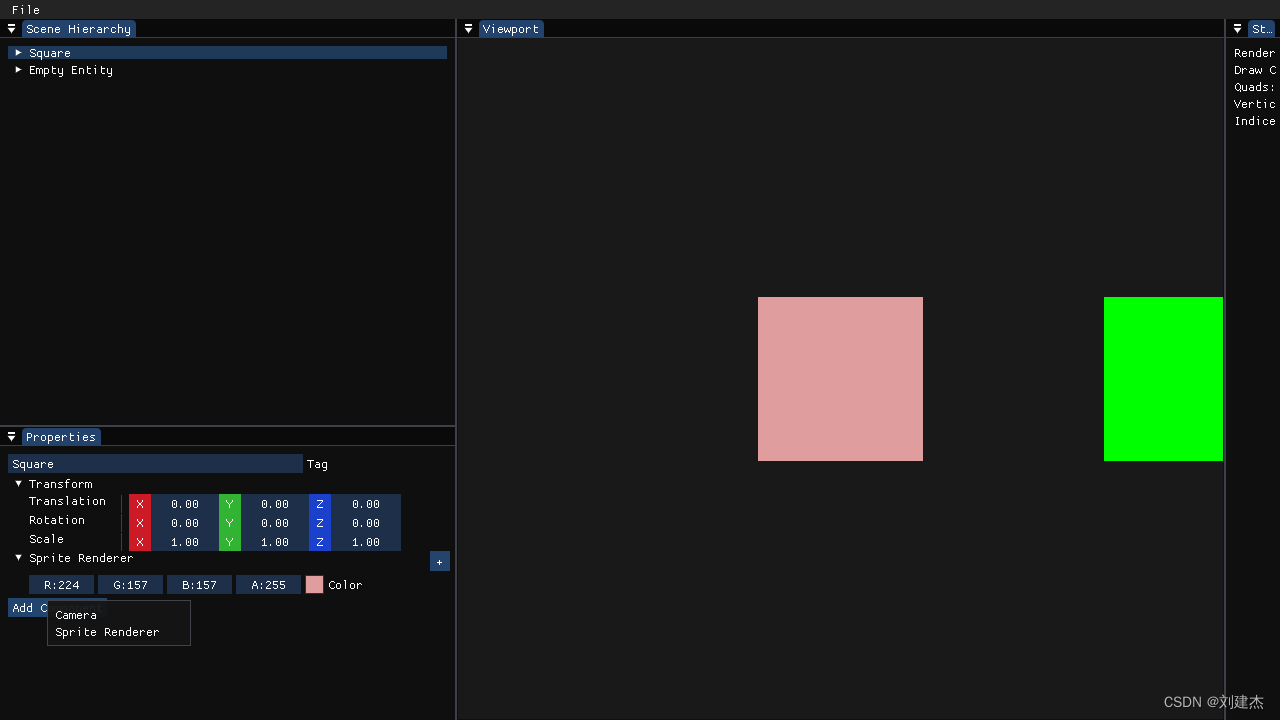Open the File menu
Screen dimensions: 1280x720
point(26,9)
